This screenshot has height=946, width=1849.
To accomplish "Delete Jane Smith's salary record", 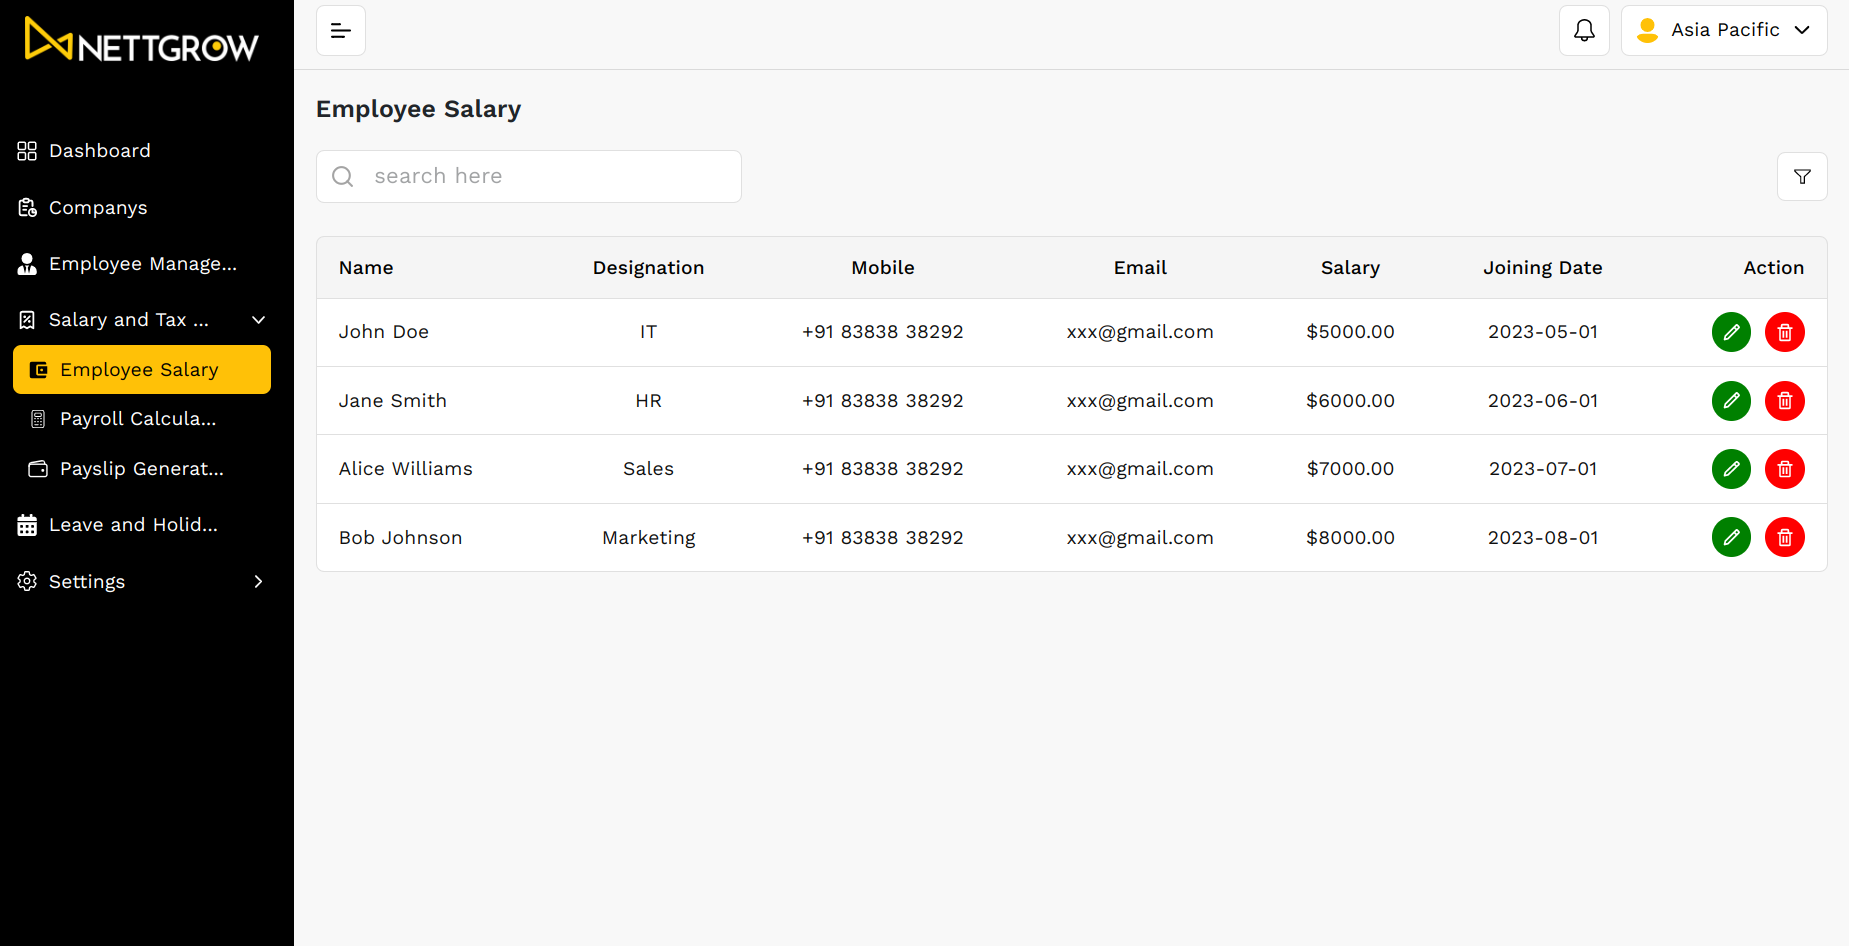I will [x=1784, y=401].
